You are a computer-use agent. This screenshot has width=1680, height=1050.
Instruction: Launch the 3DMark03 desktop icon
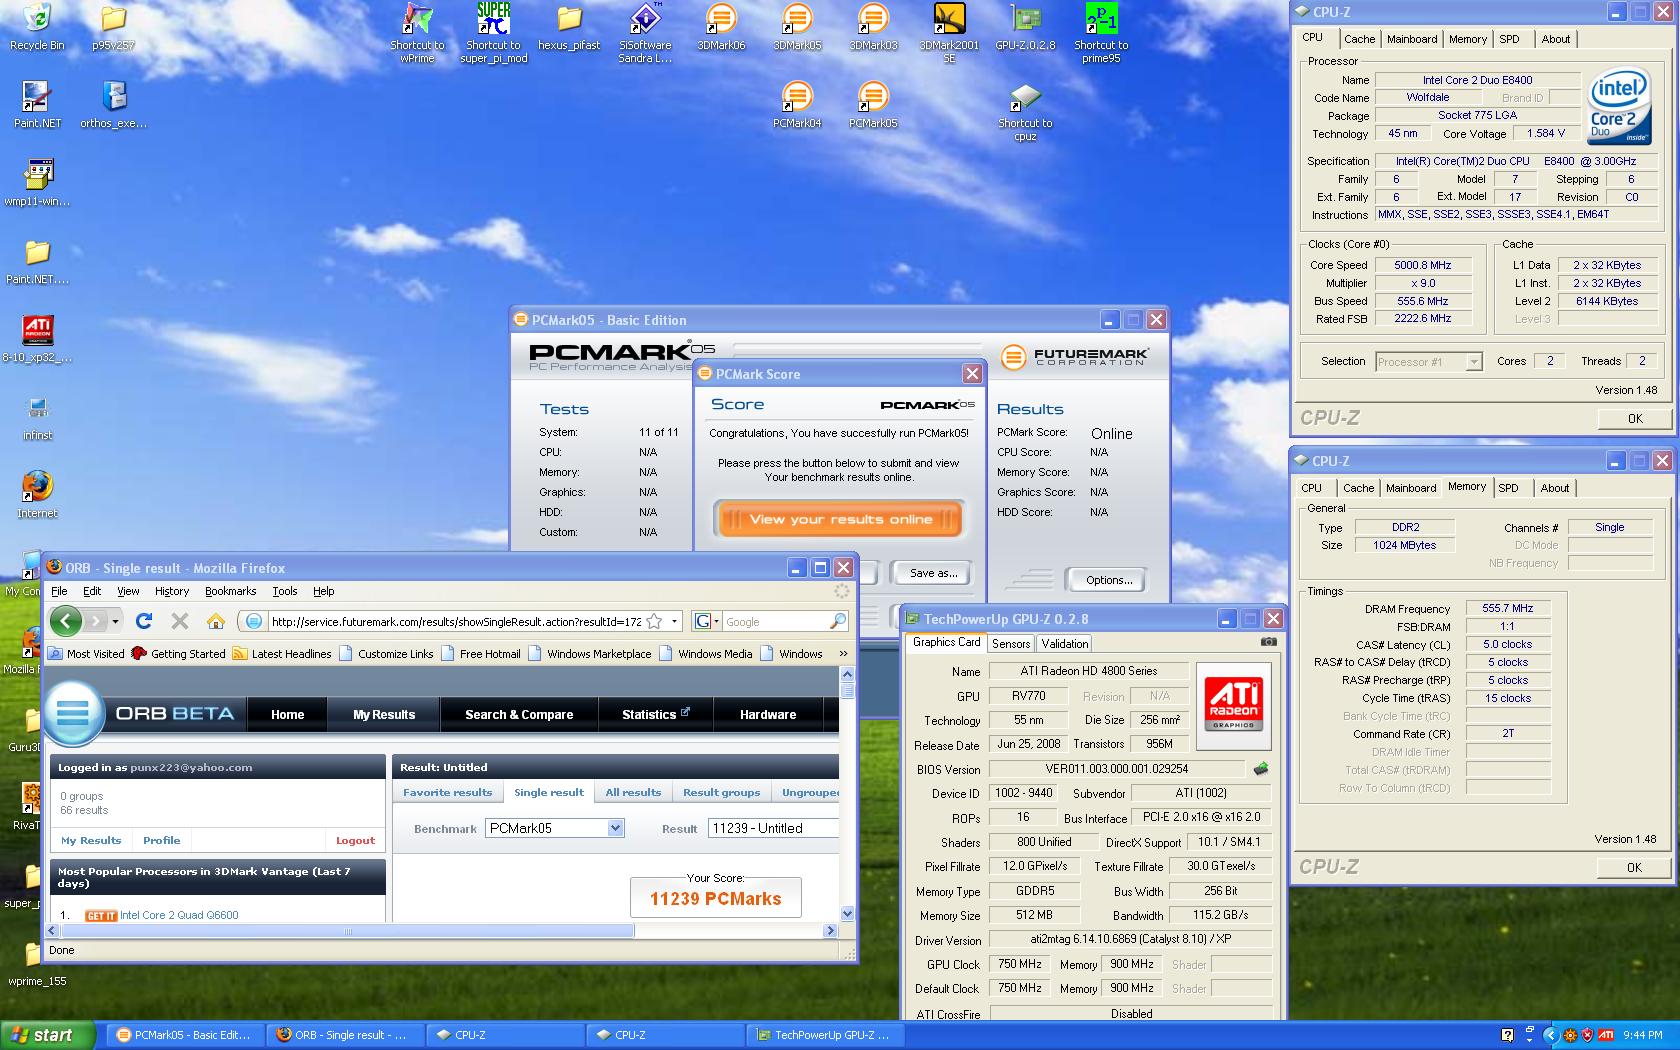tap(873, 27)
